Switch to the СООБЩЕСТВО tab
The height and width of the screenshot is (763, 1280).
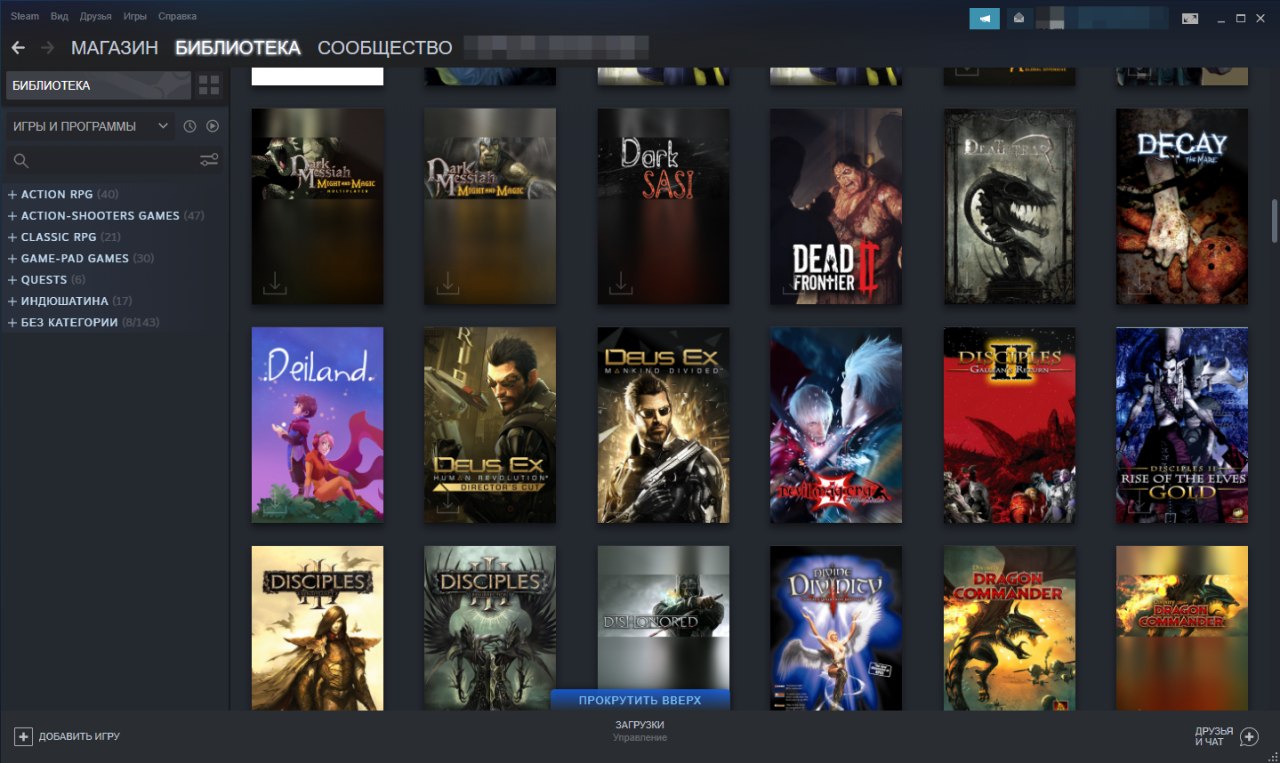(385, 48)
